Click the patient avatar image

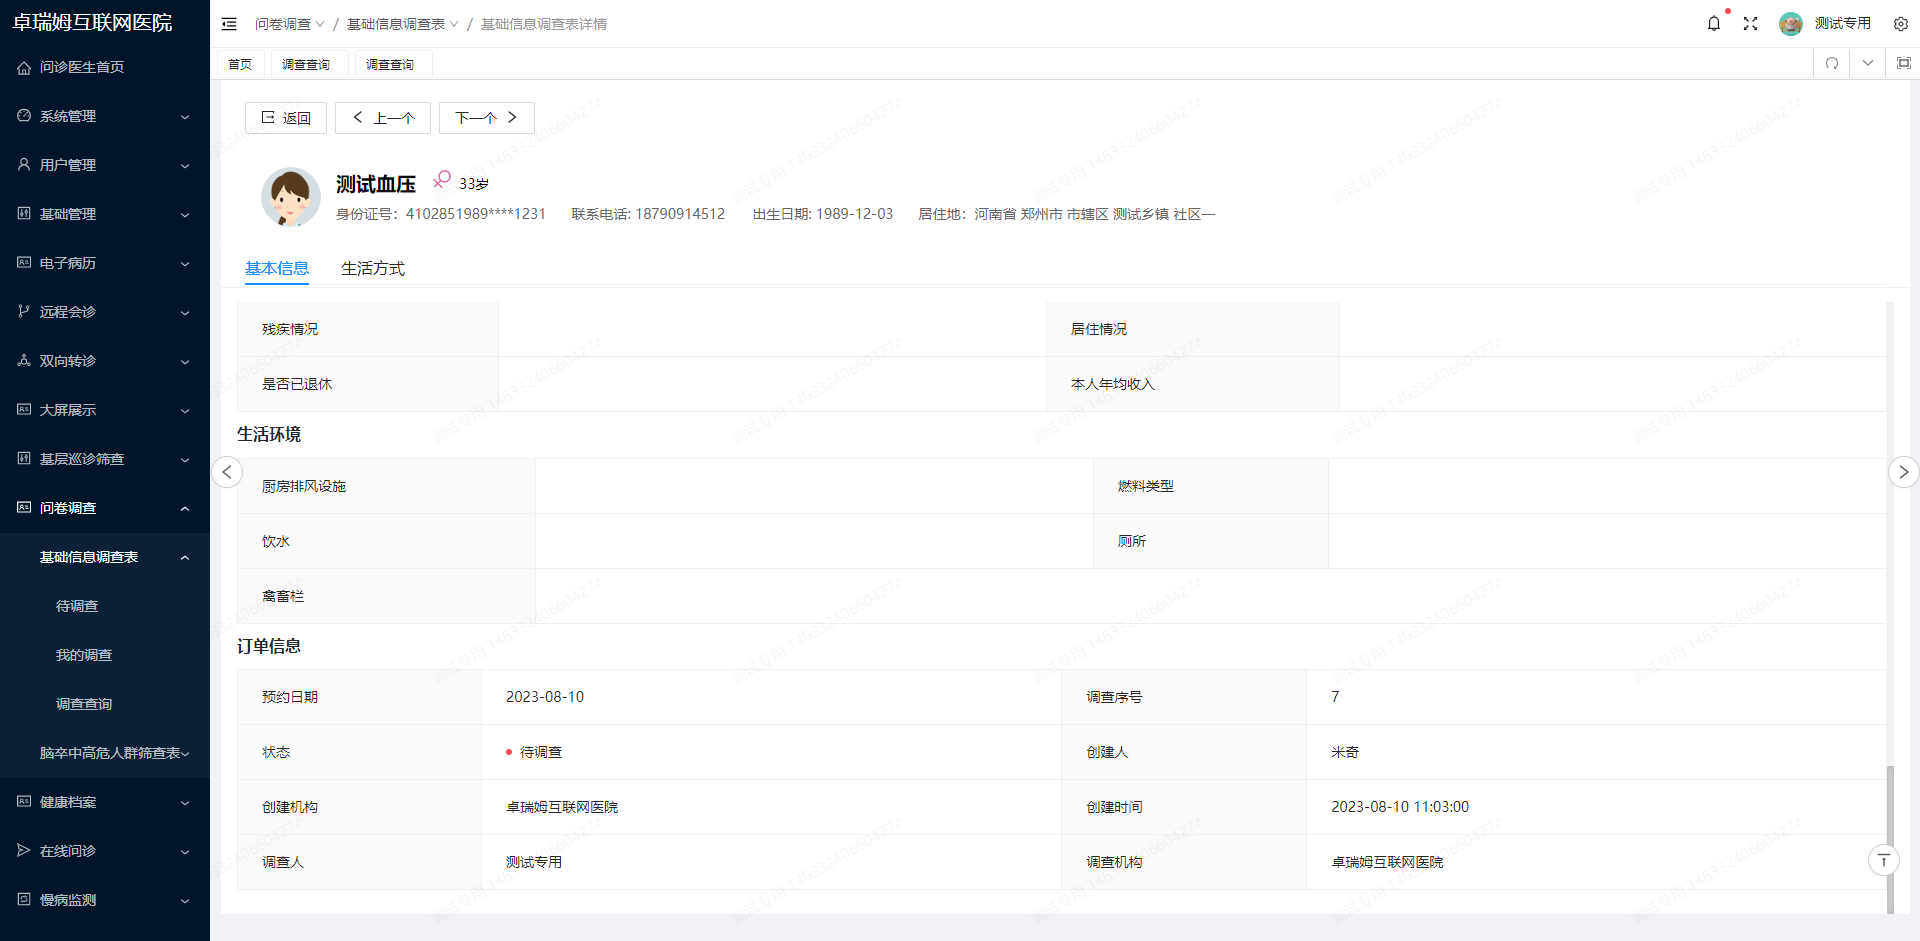point(291,197)
